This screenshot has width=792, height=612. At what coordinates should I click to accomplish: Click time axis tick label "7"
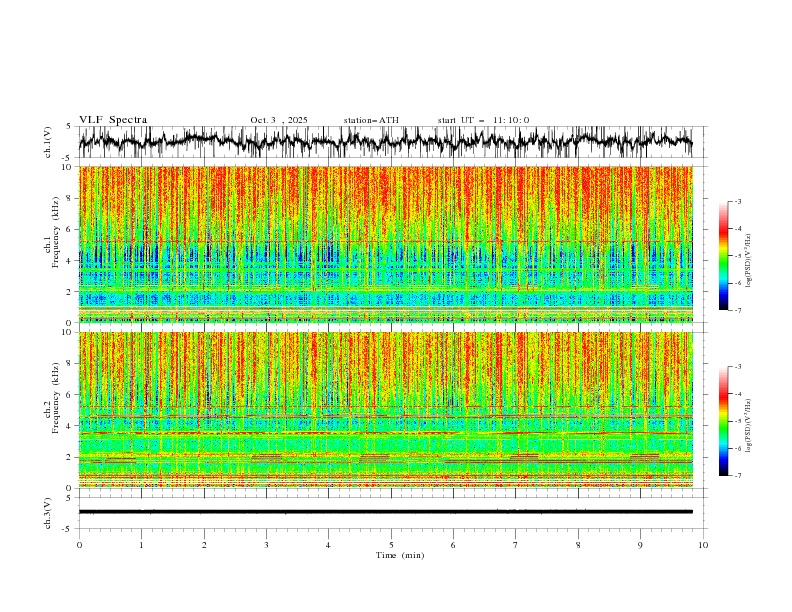click(516, 545)
